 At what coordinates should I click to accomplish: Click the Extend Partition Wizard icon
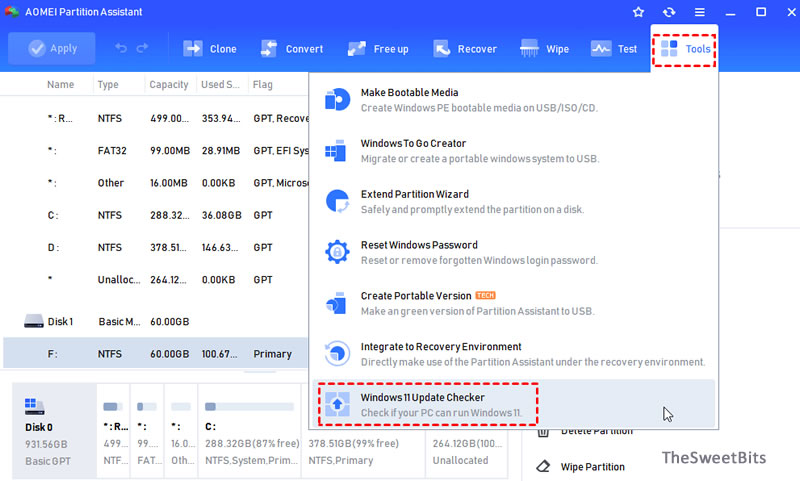337,201
